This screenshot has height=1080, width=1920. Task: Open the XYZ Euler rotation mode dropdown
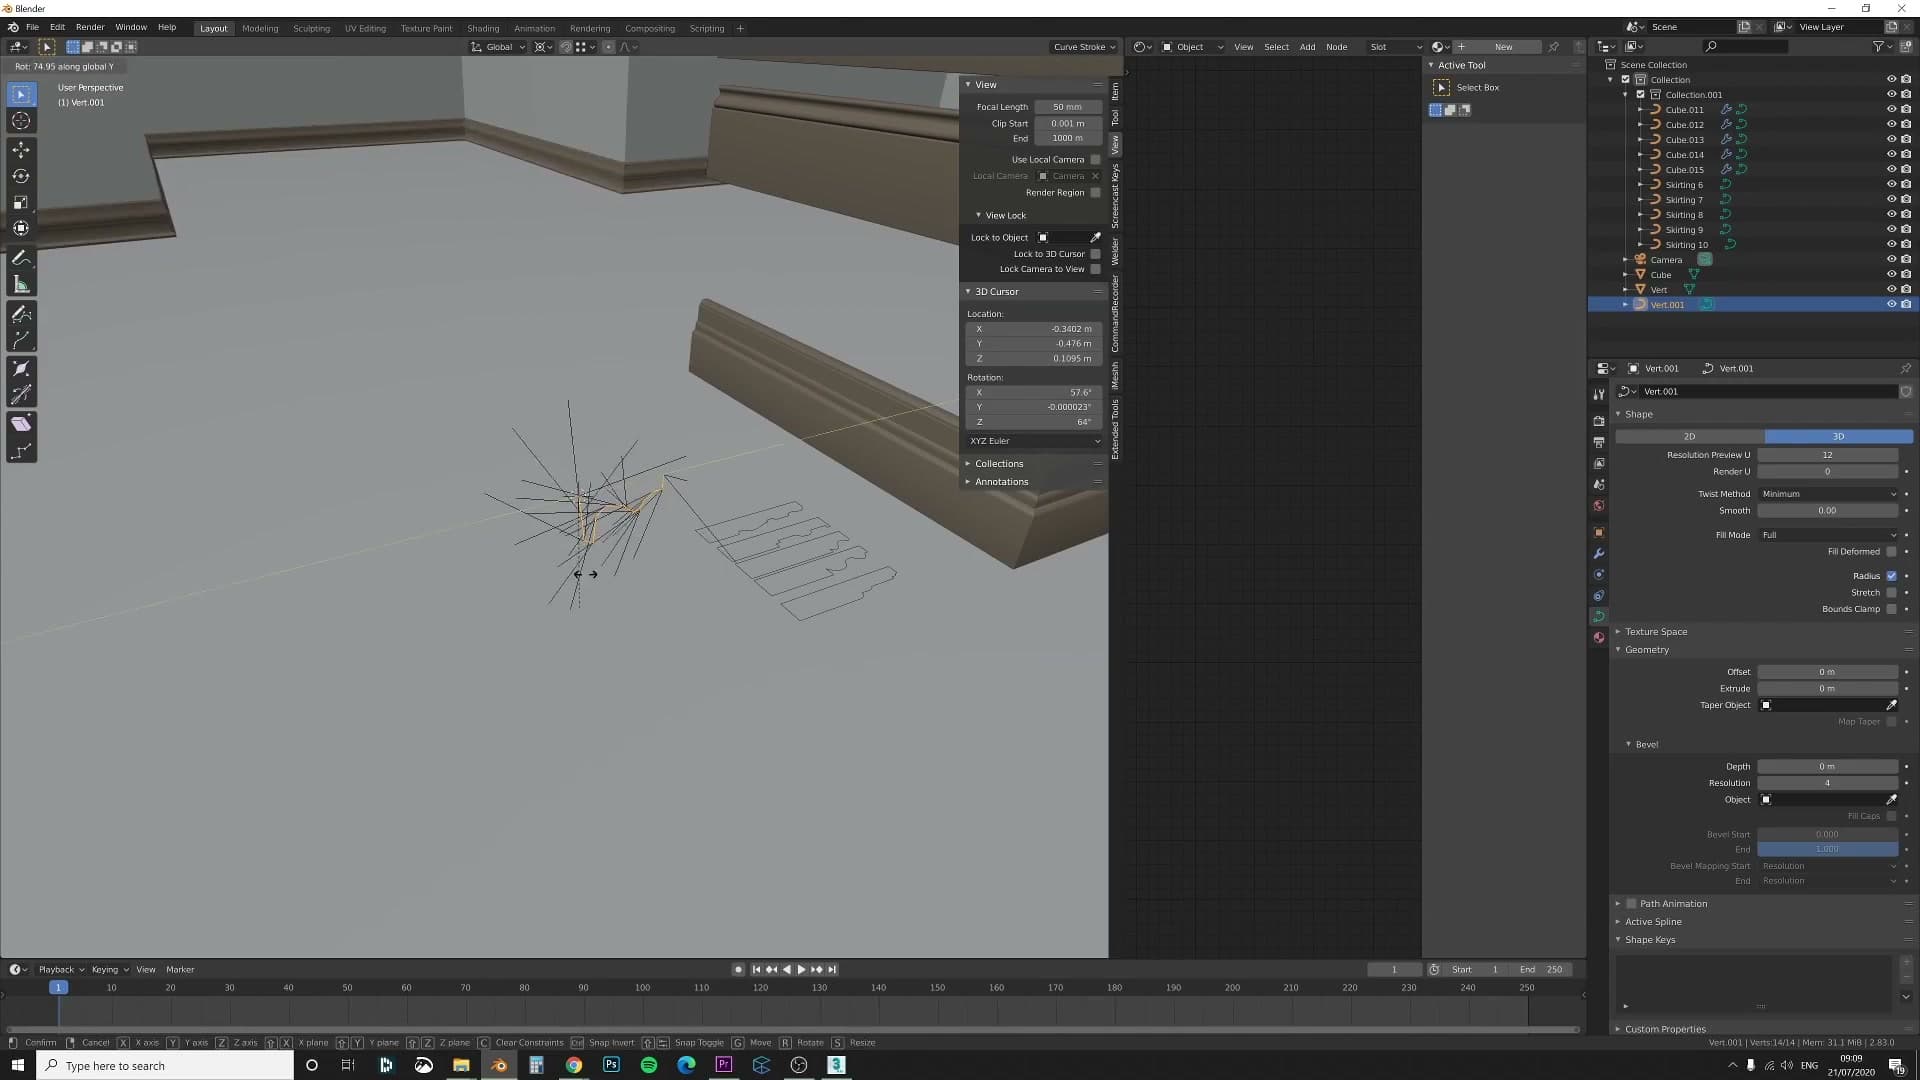[1034, 441]
